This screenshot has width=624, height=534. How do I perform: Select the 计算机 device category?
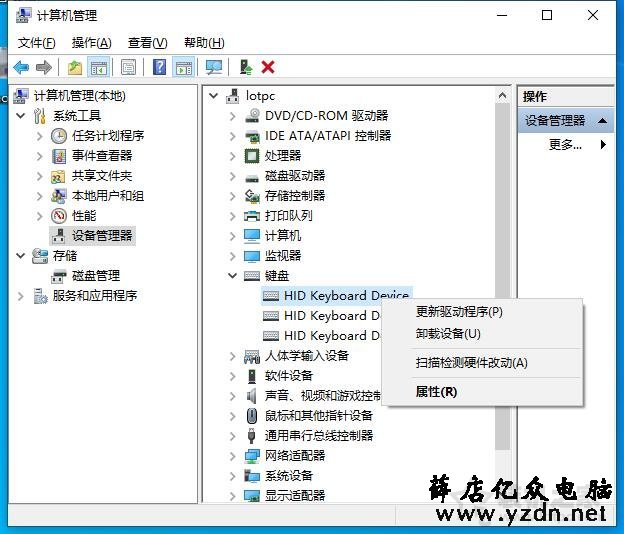[283, 236]
